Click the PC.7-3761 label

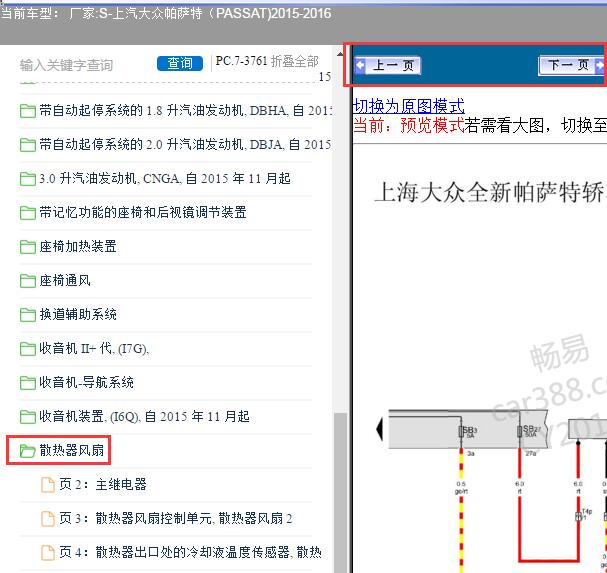(241, 61)
